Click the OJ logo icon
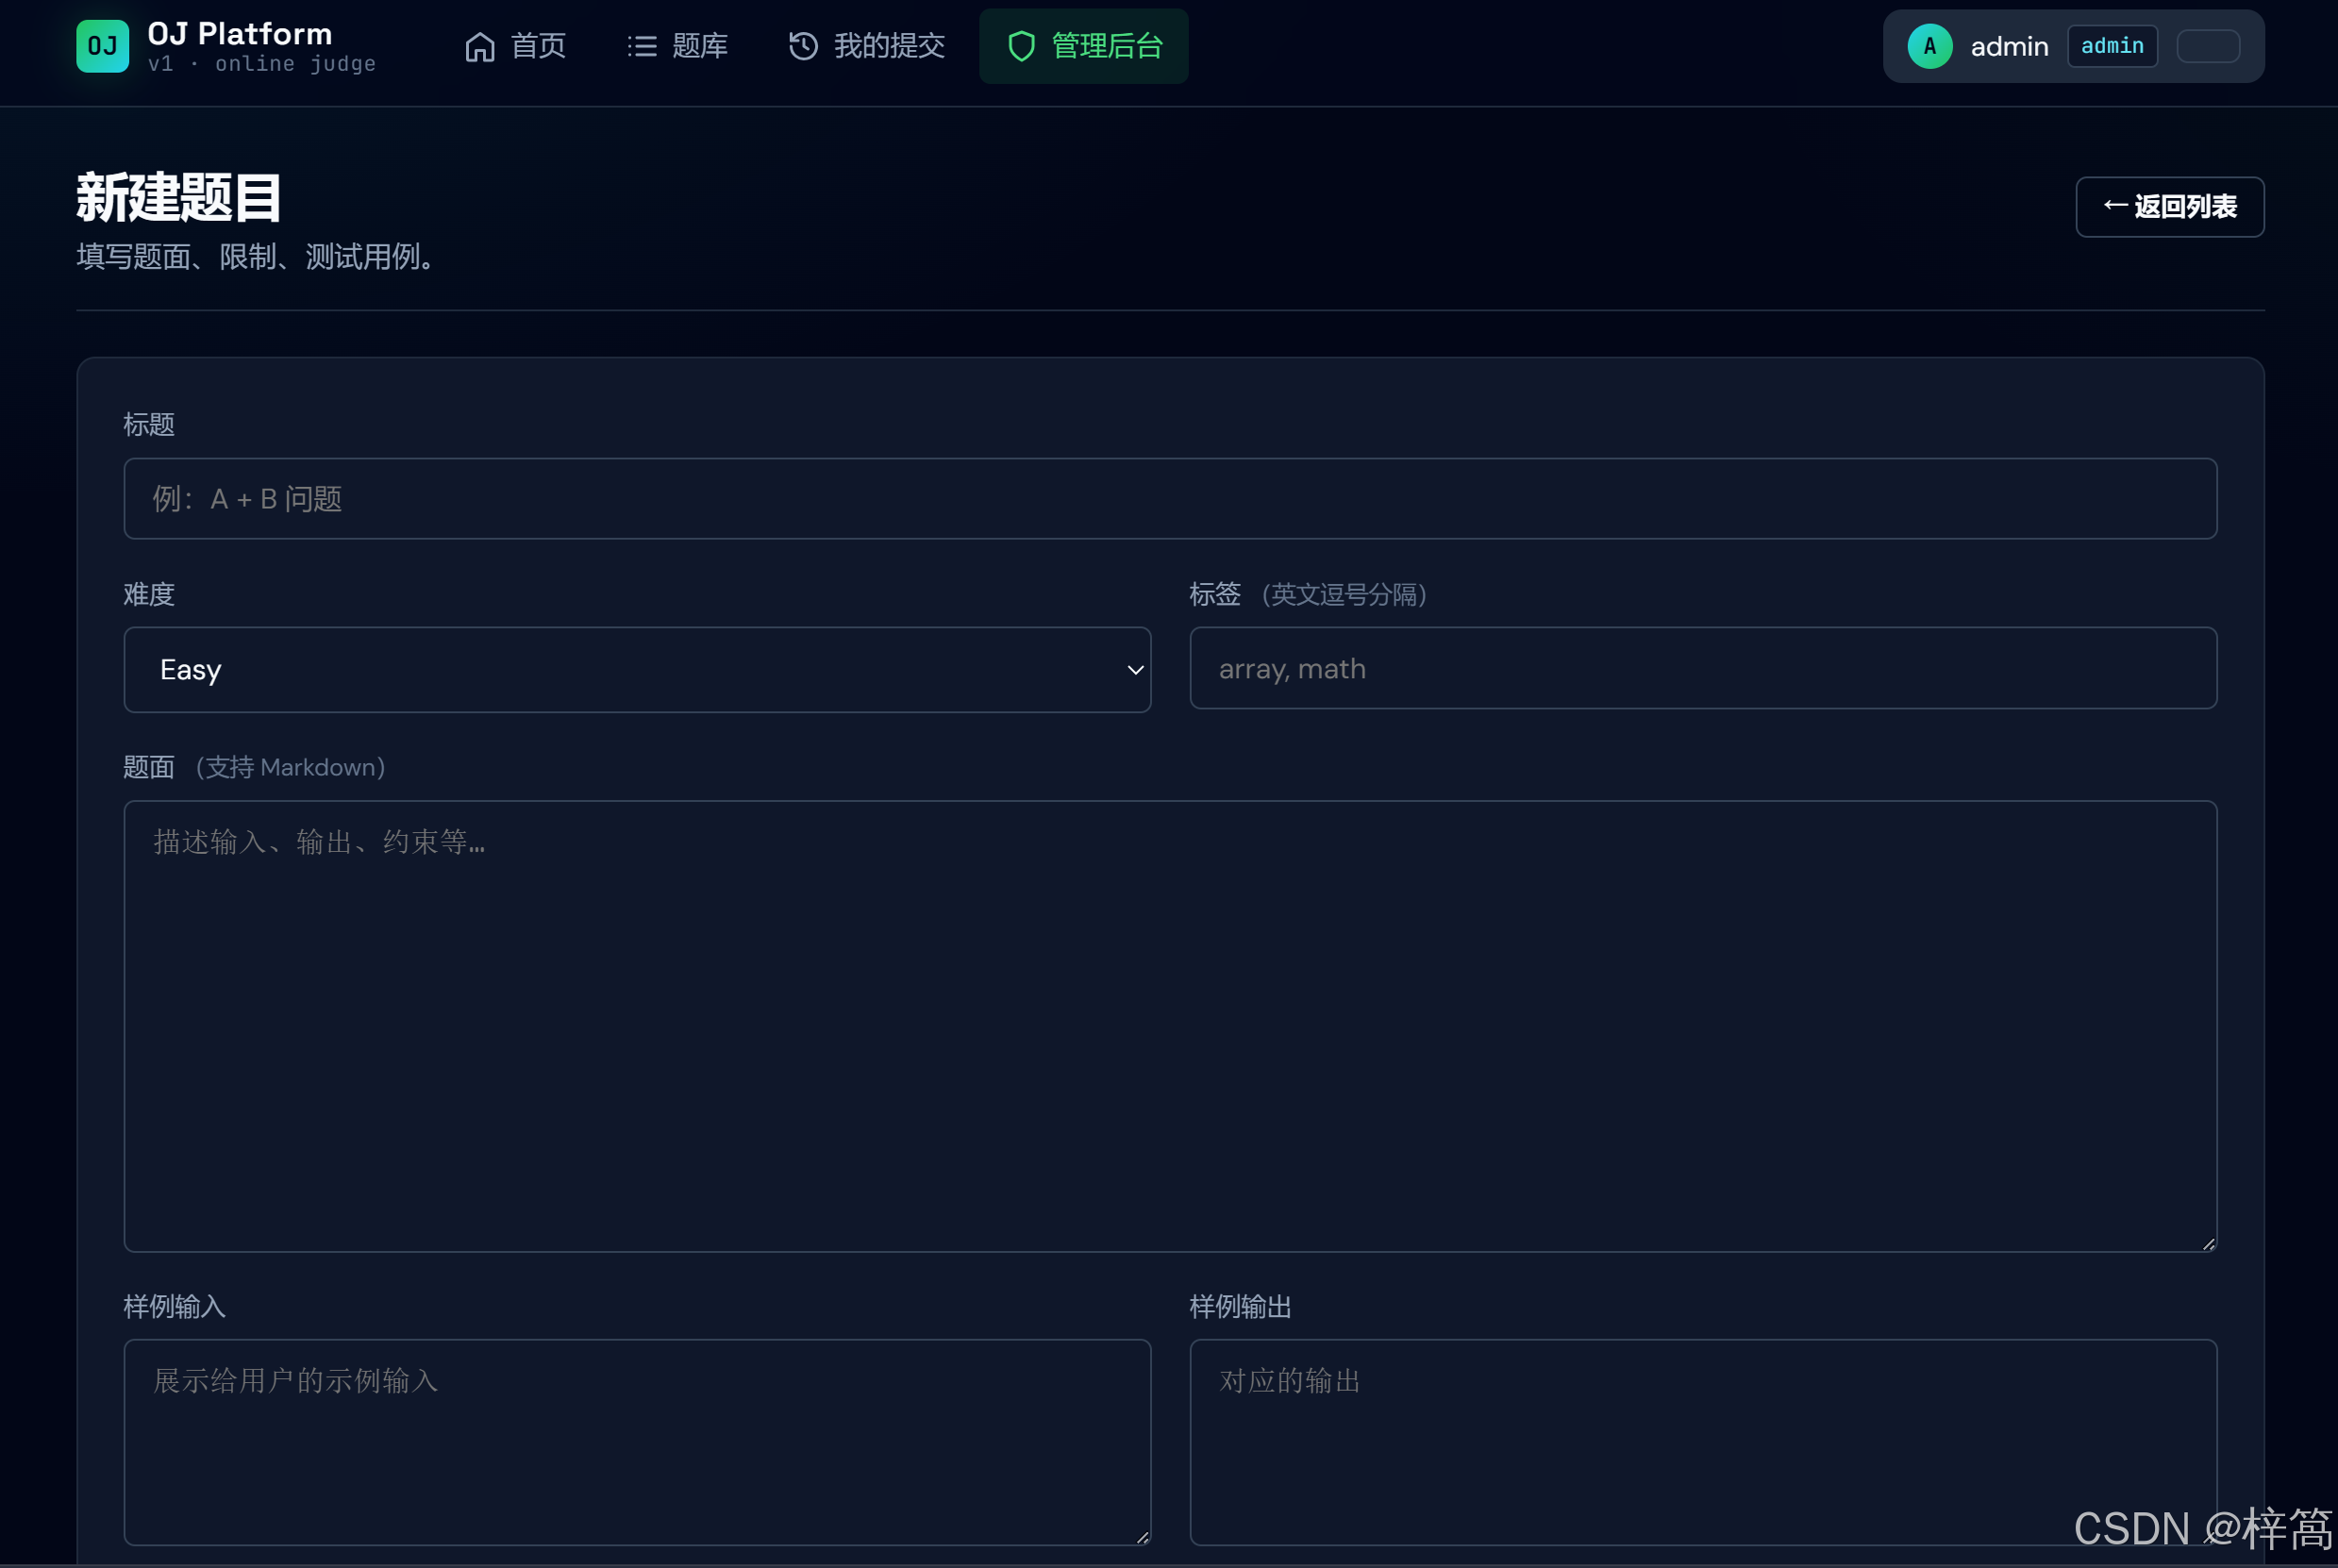Image resolution: width=2338 pixels, height=1568 pixels. (102, 46)
